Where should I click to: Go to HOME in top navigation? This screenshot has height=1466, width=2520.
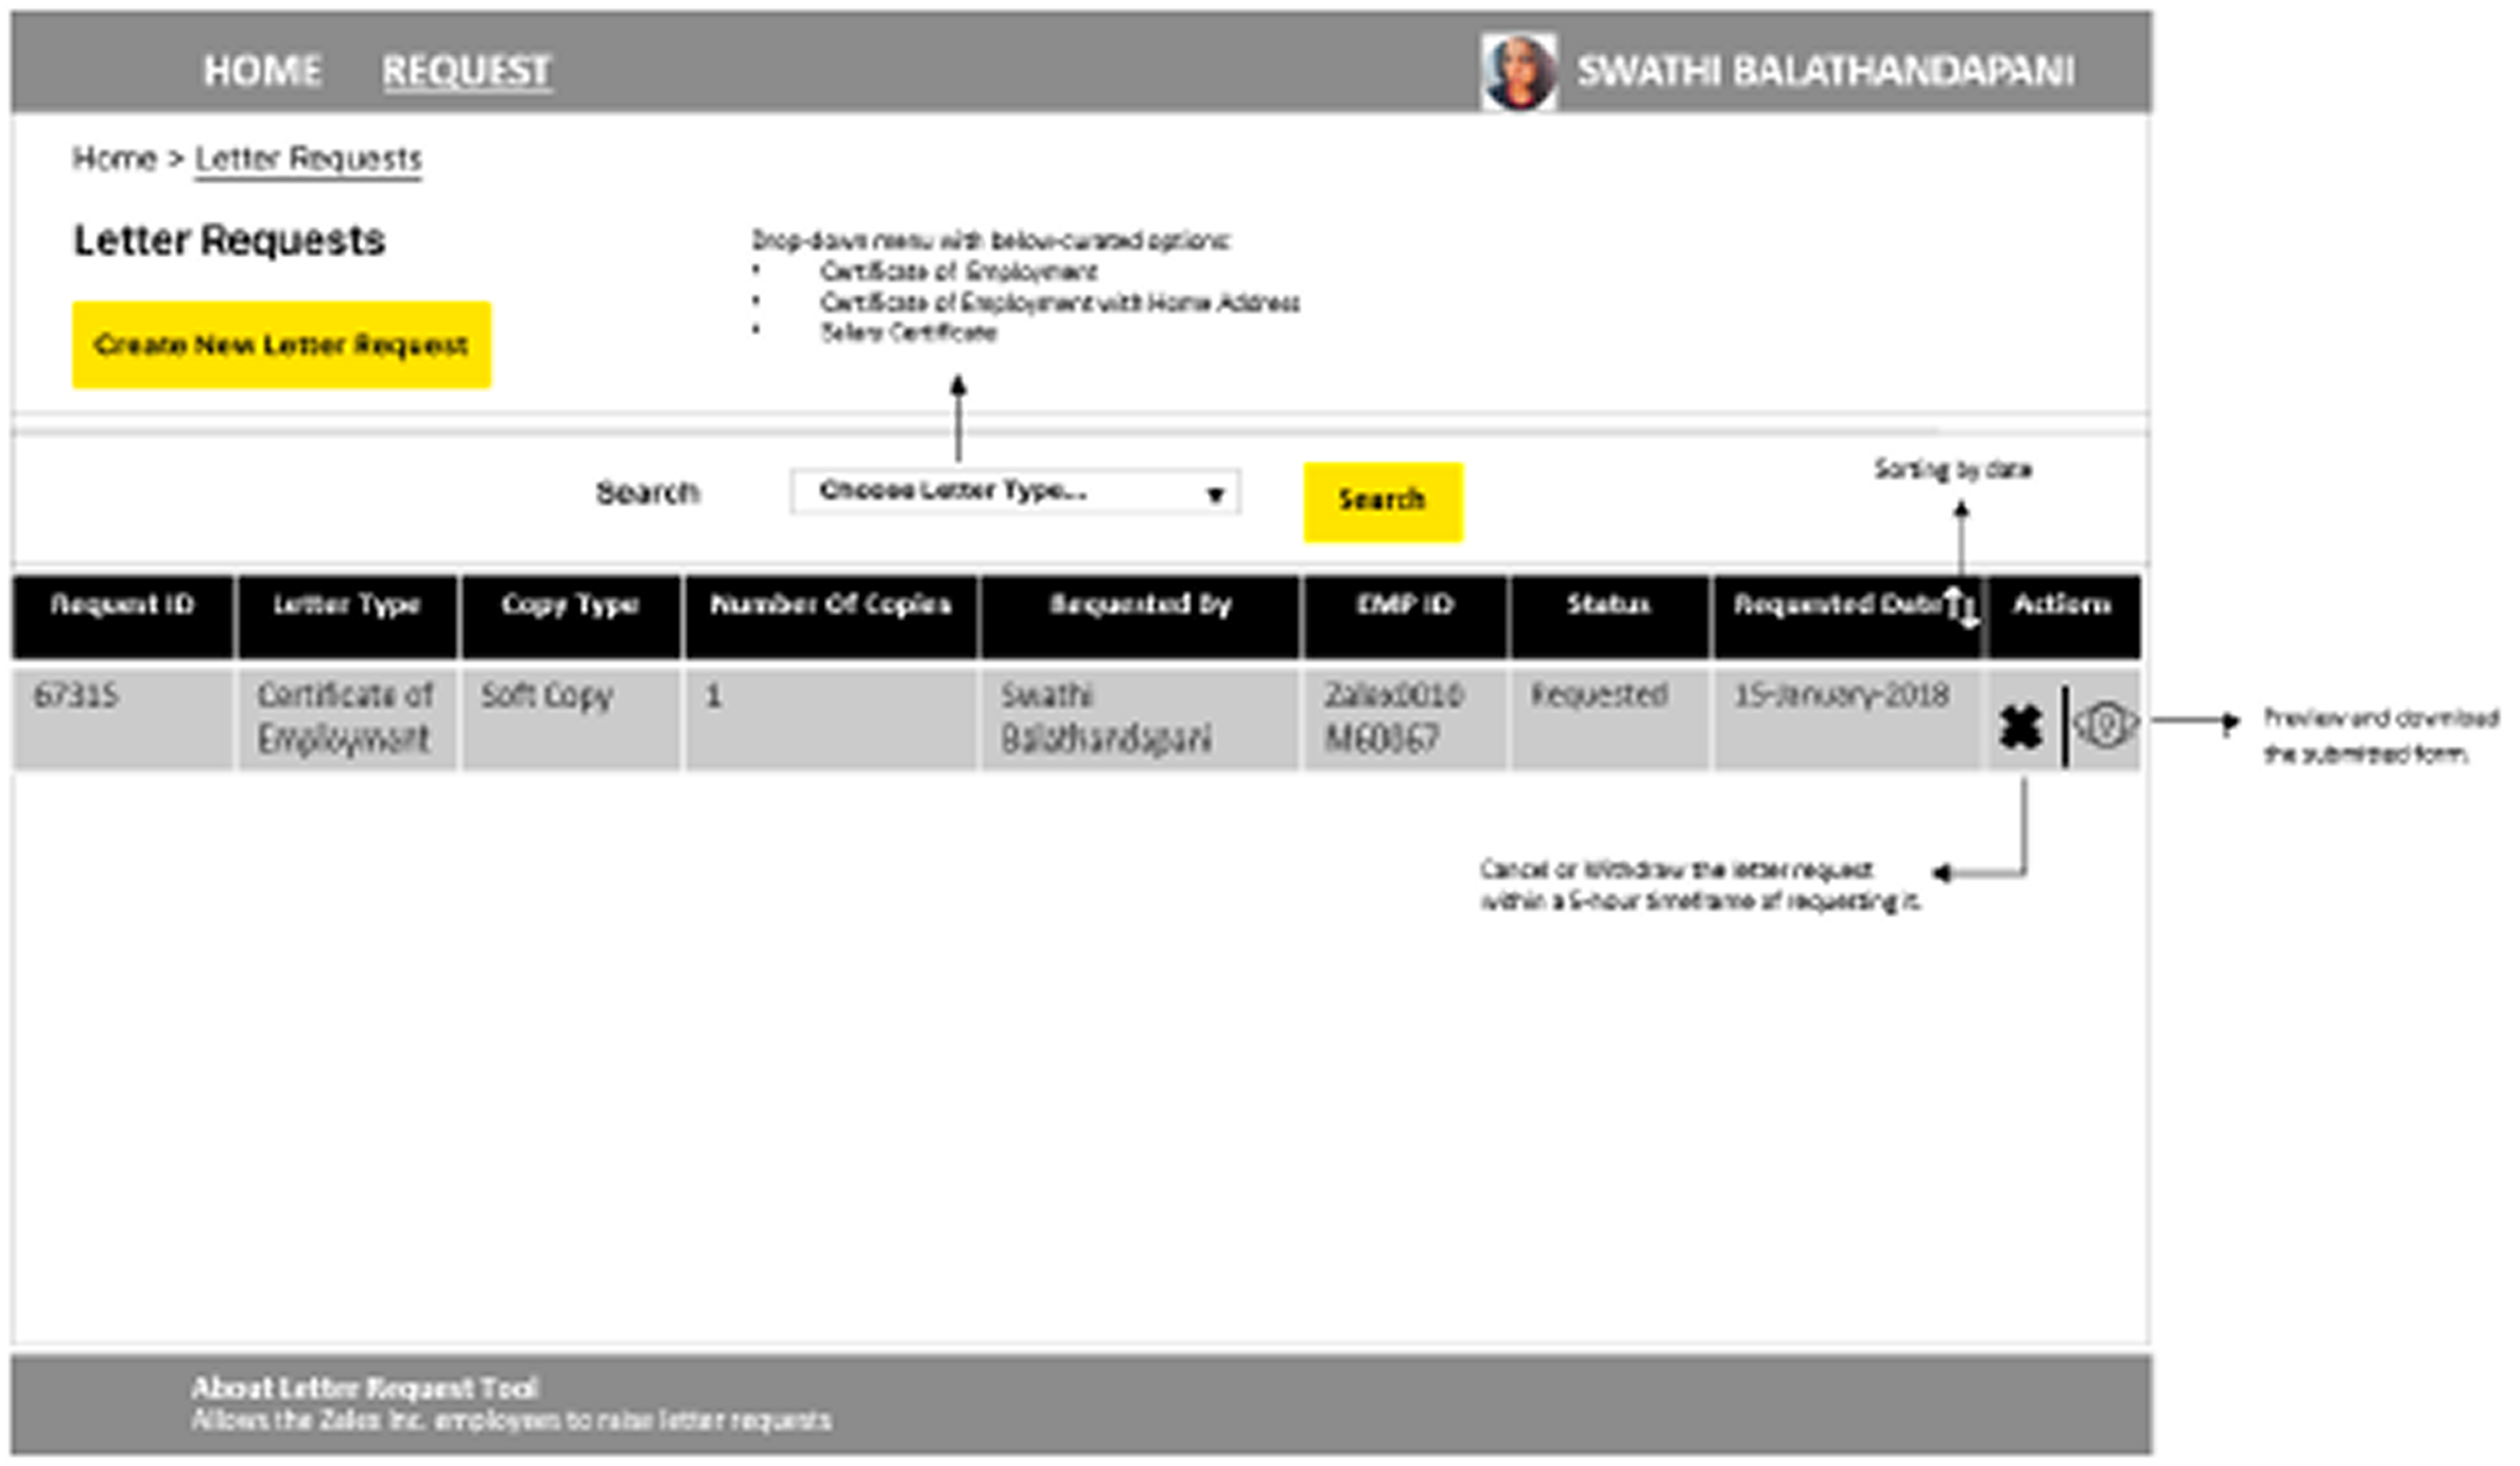coord(262,71)
